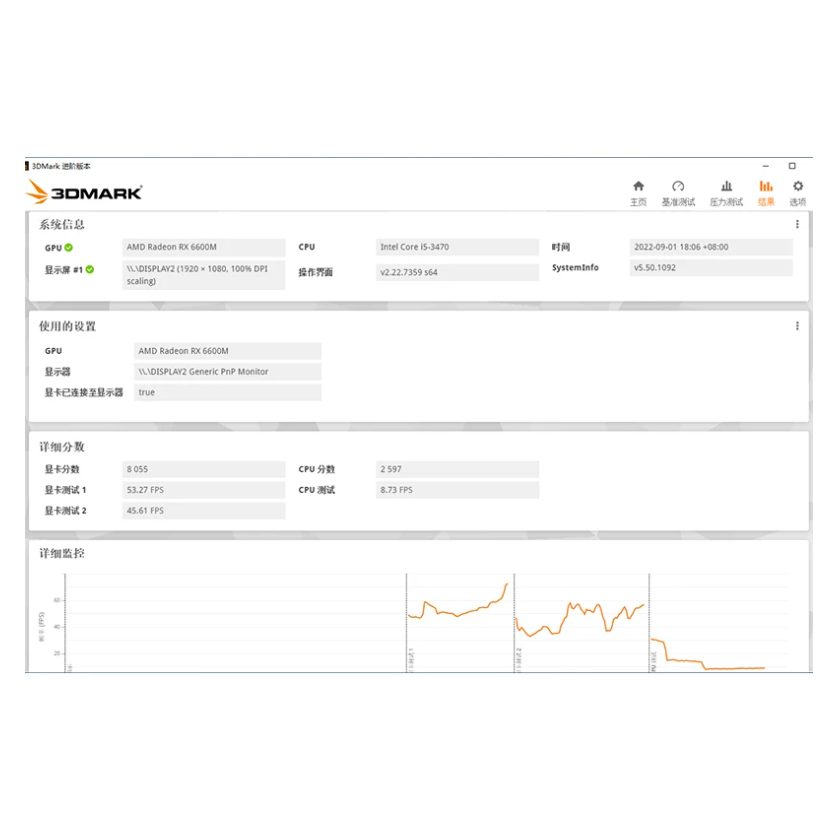Screen dimensions: 838x838
Task: Click the SystemInfo version v5.50.1092
Action: [711, 268]
